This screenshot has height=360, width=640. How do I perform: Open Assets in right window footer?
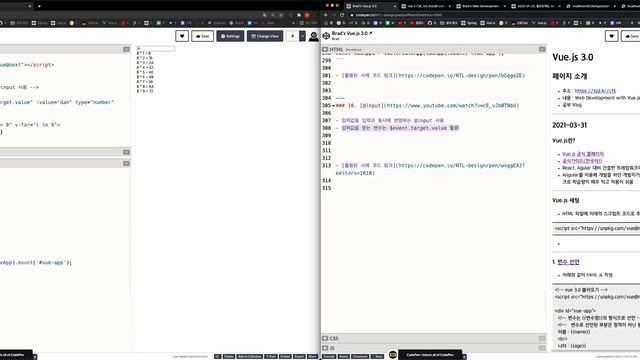coord(344,356)
